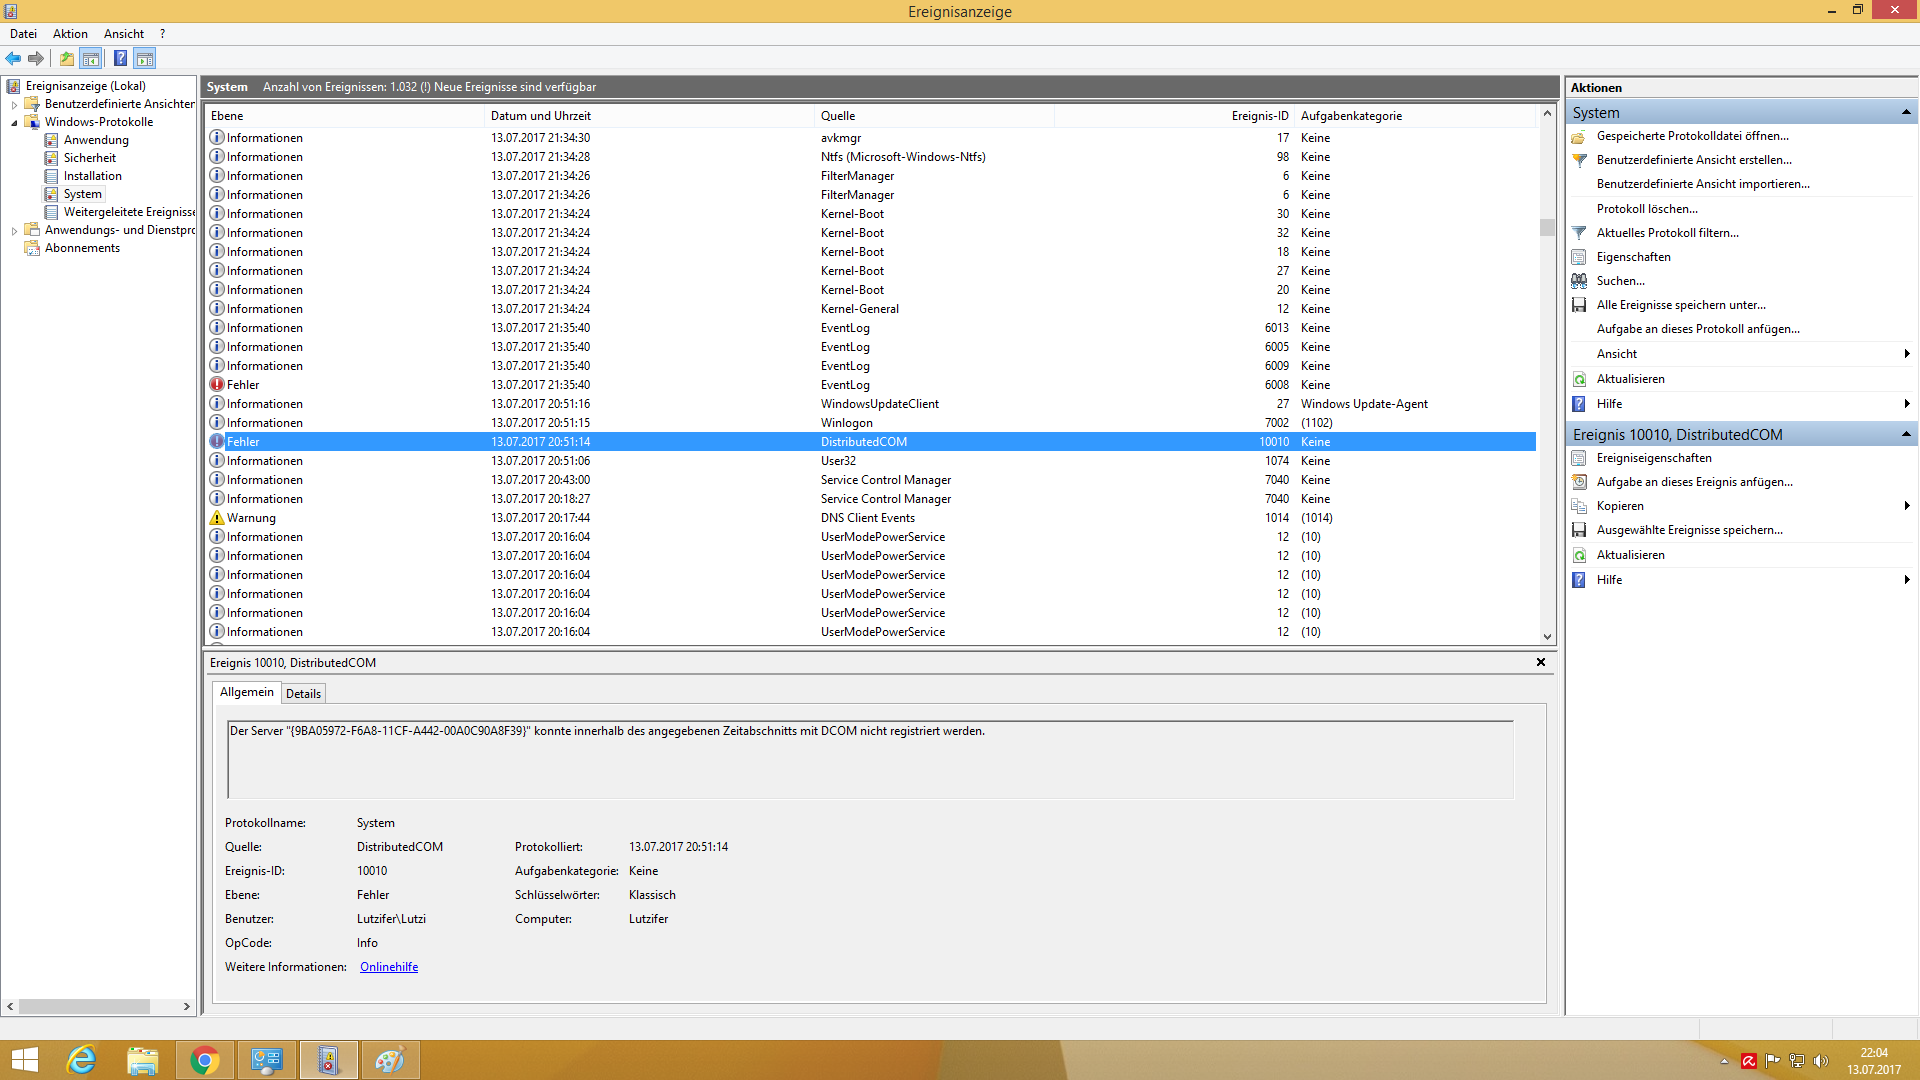Image resolution: width=1920 pixels, height=1080 pixels.
Task: Click Alle Ereignisse speichern unter floppy icon
Action: click(x=1579, y=305)
